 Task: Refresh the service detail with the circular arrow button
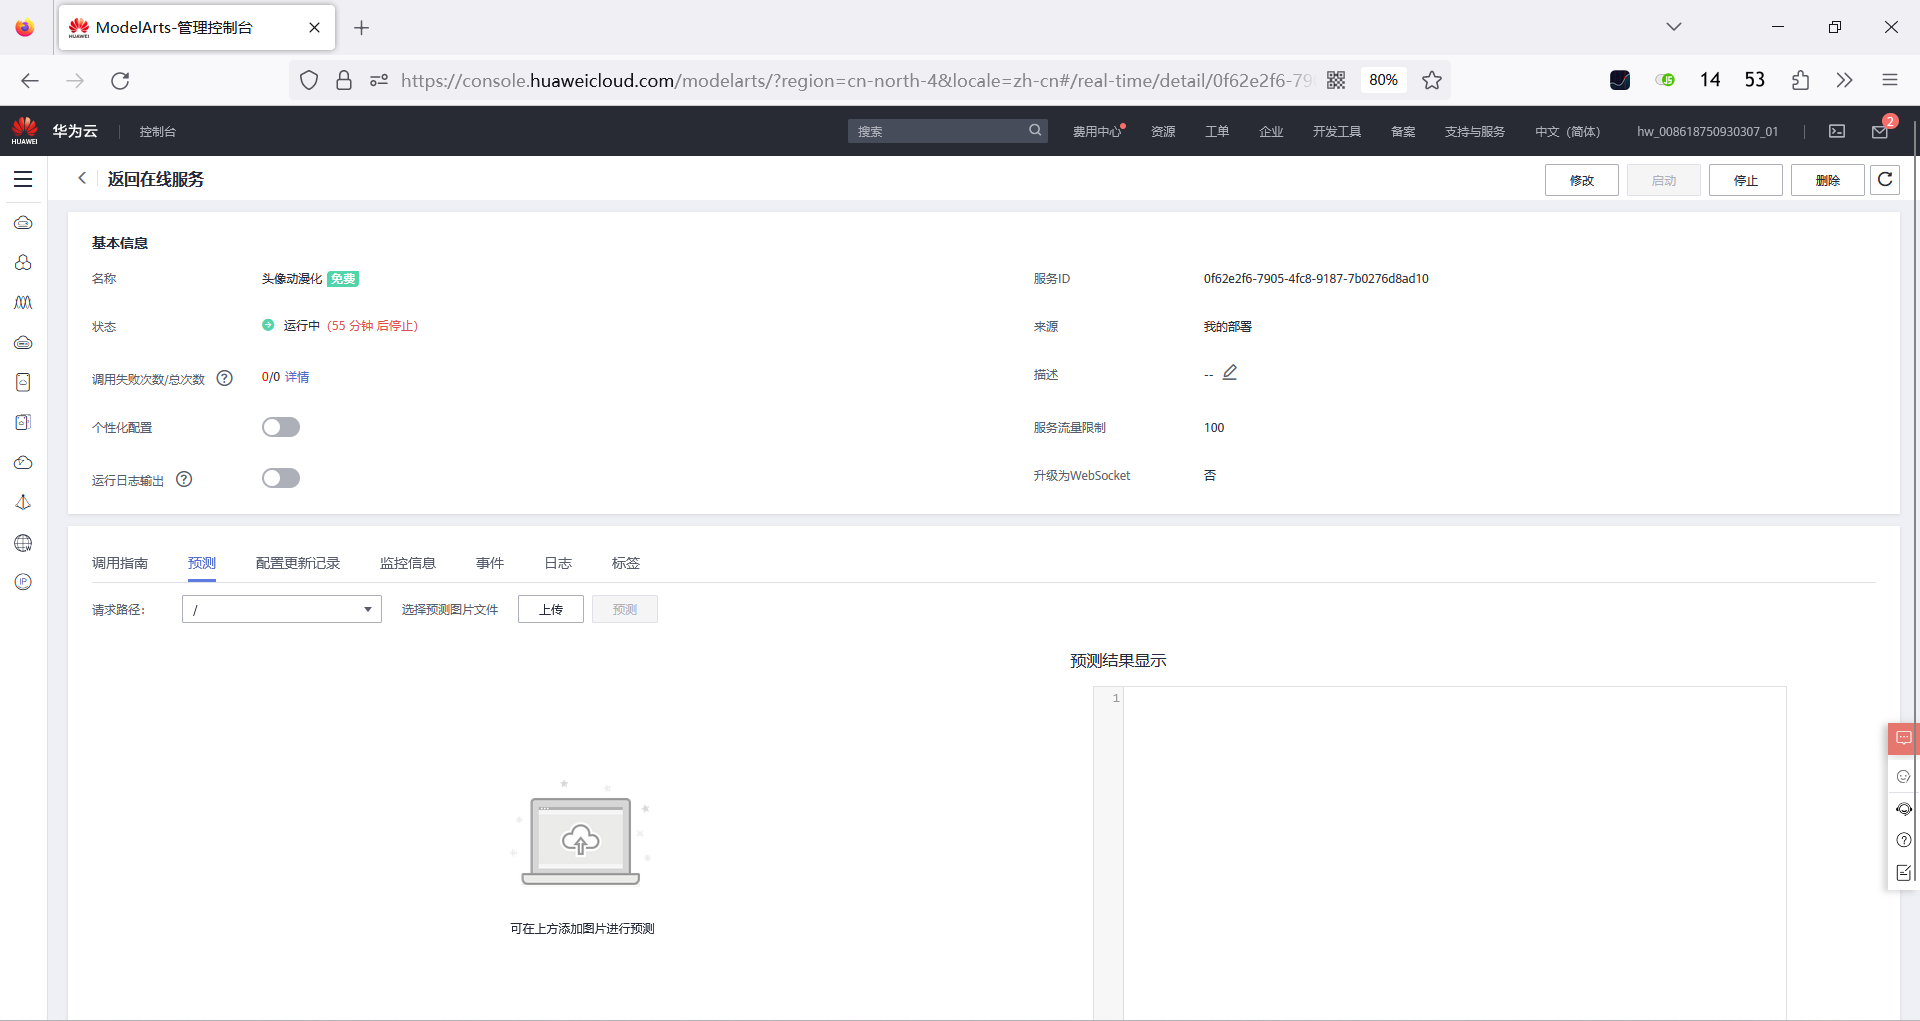pos(1885,180)
